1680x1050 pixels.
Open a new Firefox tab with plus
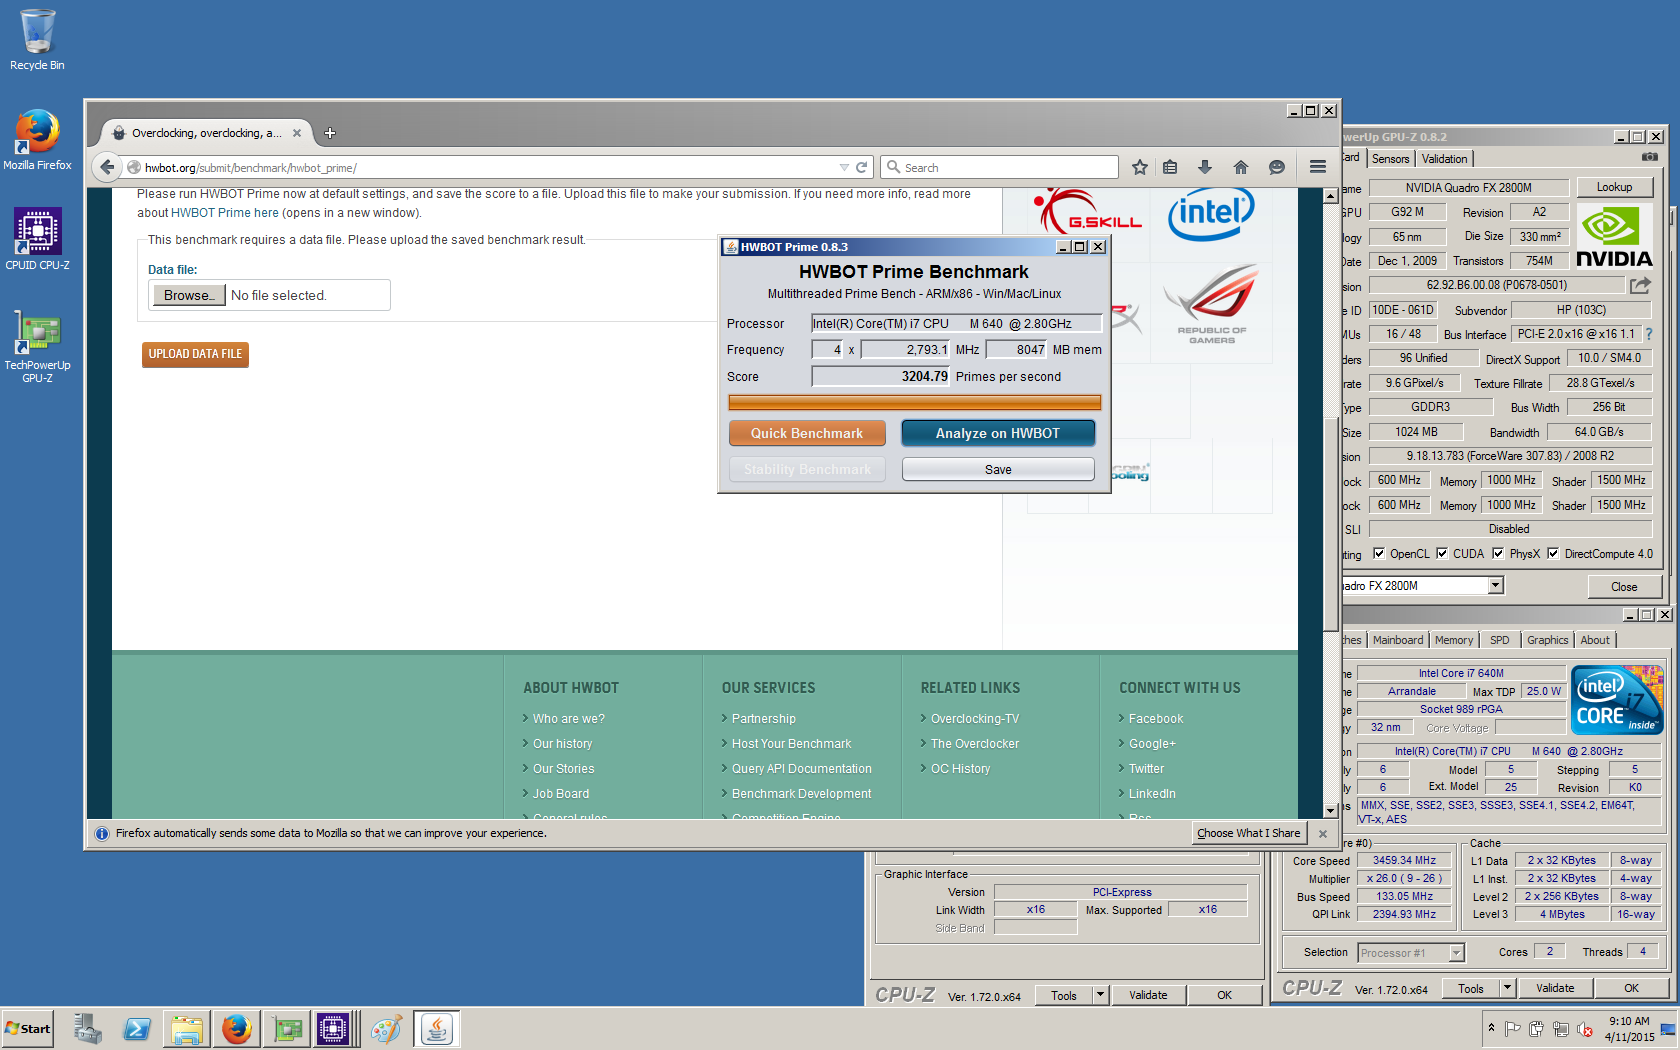(330, 133)
